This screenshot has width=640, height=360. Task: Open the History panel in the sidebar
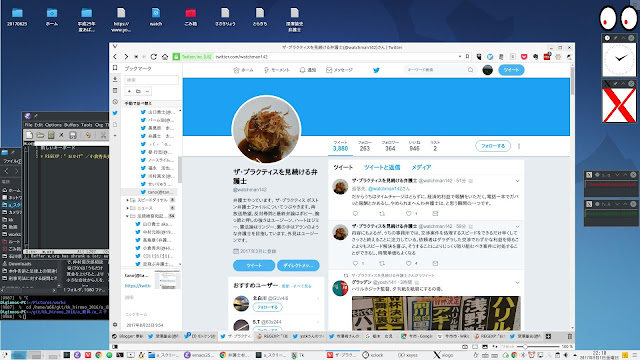pos(115,102)
